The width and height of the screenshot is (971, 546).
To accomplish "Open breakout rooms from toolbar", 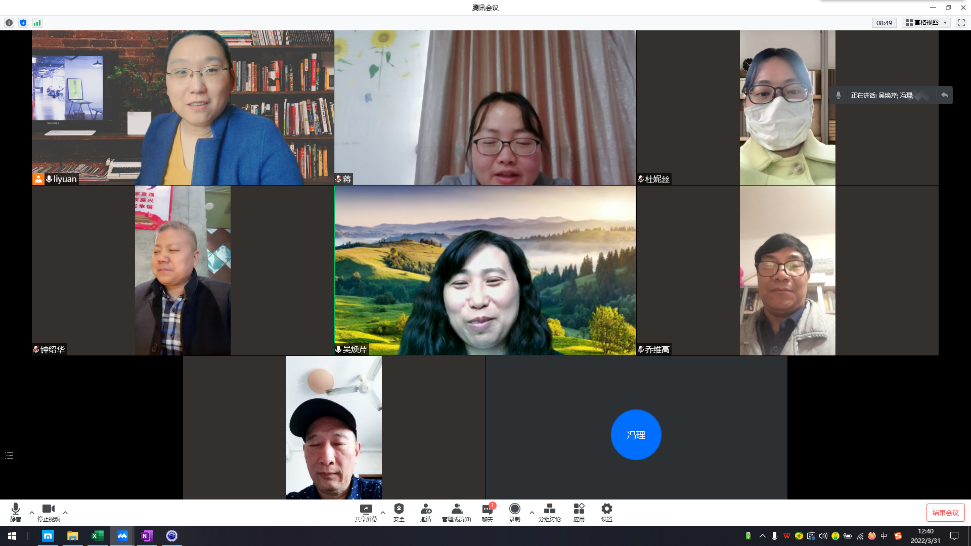I will pyautogui.click(x=549, y=511).
